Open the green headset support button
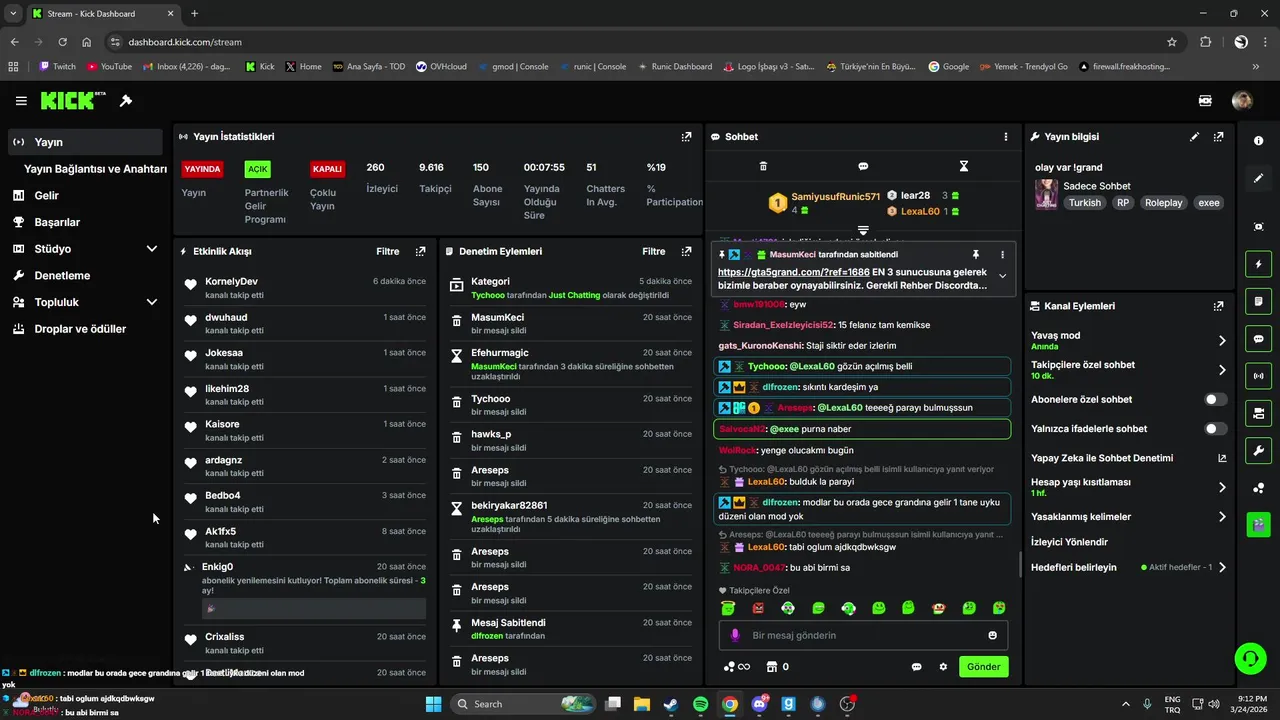 click(1250, 658)
